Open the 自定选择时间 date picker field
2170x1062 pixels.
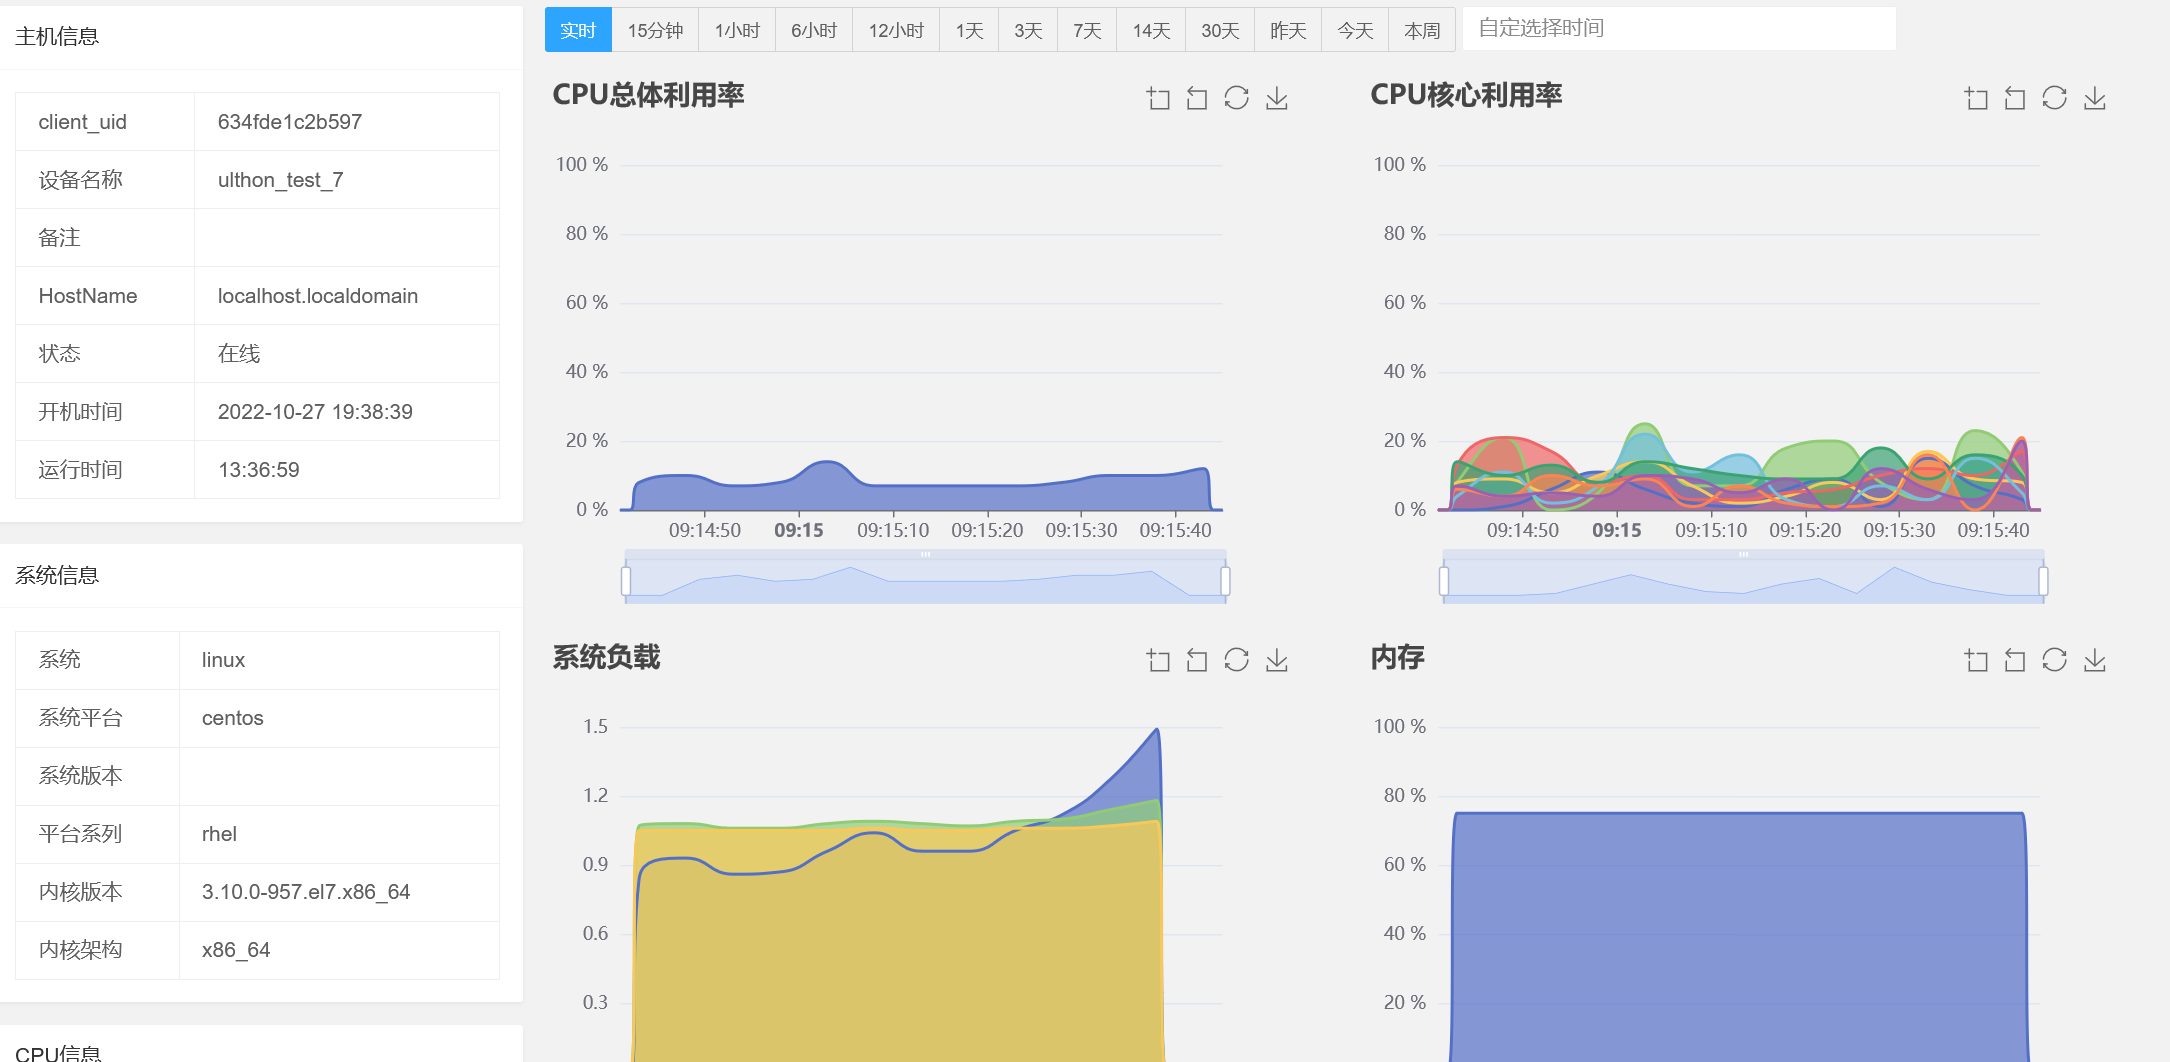tap(1679, 29)
